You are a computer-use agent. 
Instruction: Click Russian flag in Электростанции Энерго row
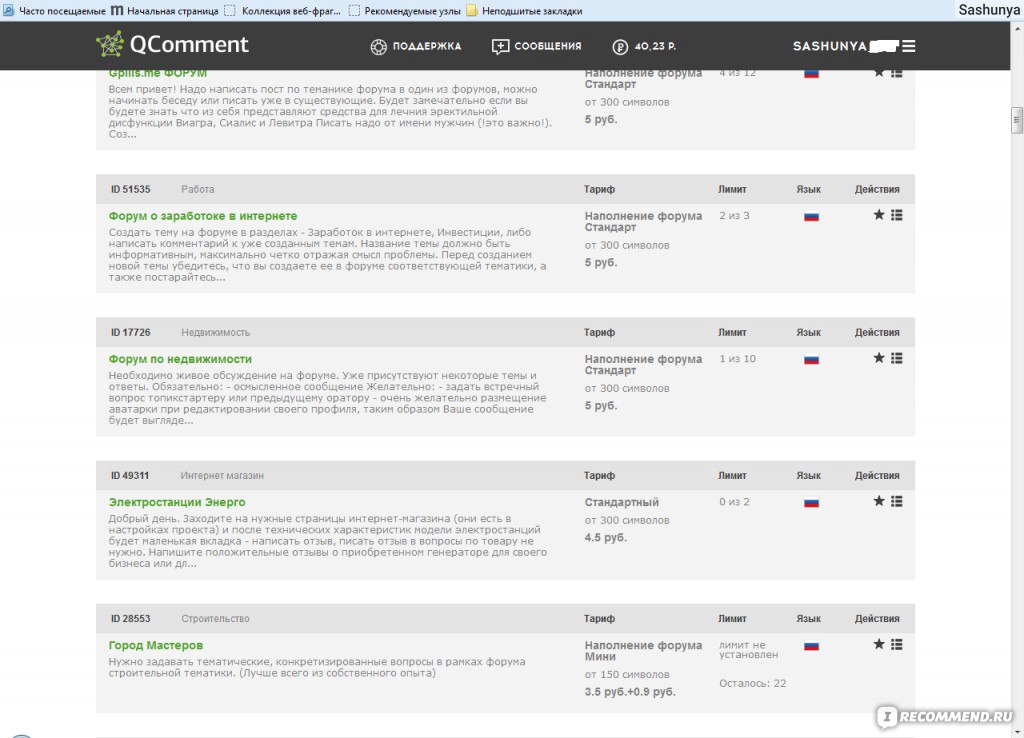(811, 502)
